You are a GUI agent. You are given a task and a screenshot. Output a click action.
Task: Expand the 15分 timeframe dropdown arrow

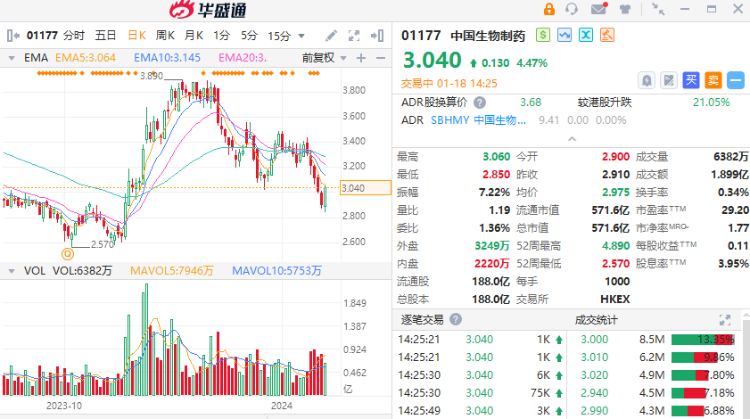click(x=301, y=36)
